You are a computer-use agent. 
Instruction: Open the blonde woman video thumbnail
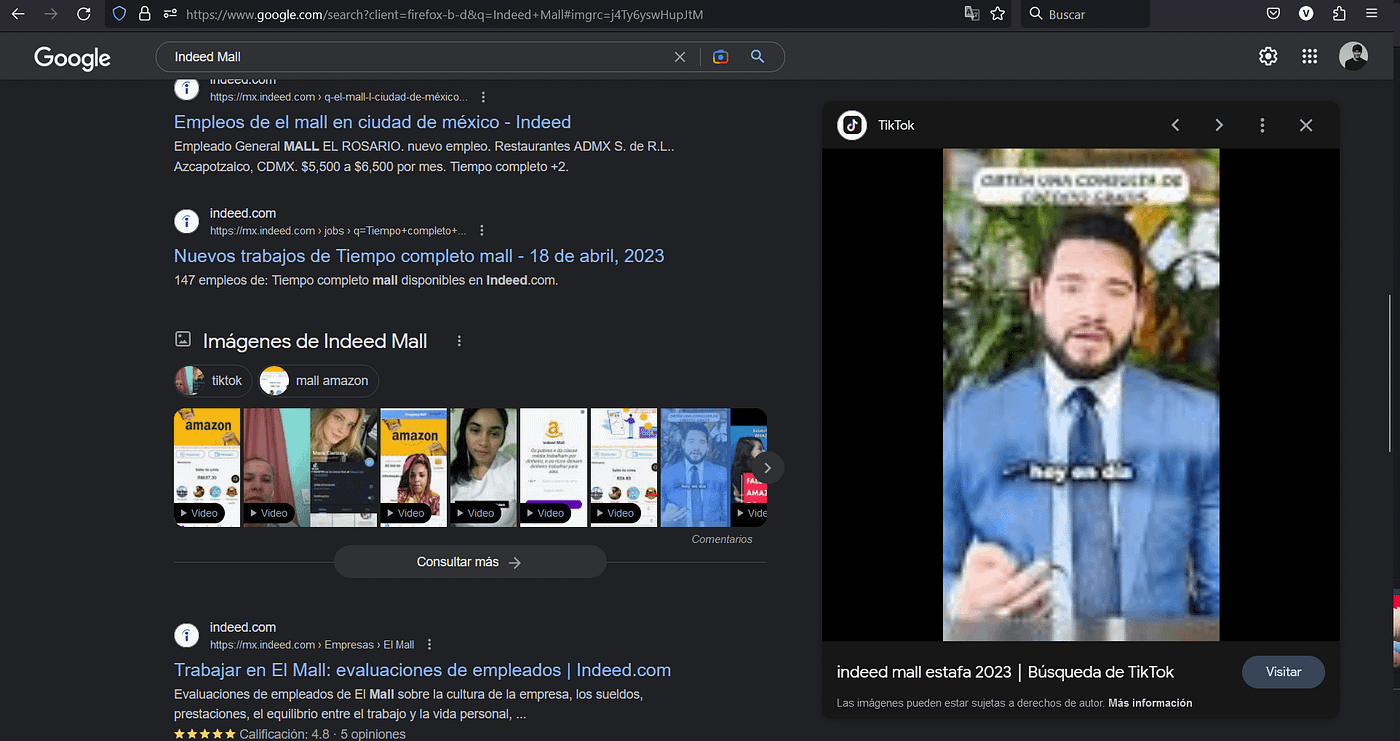point(344,467)
